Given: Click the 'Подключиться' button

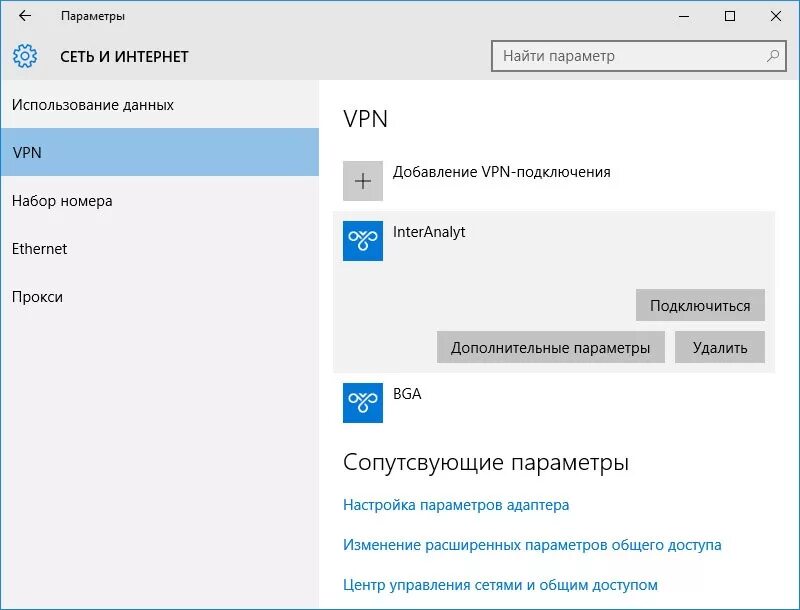Looking at the screenshot, I should click(x=700, y=305).
